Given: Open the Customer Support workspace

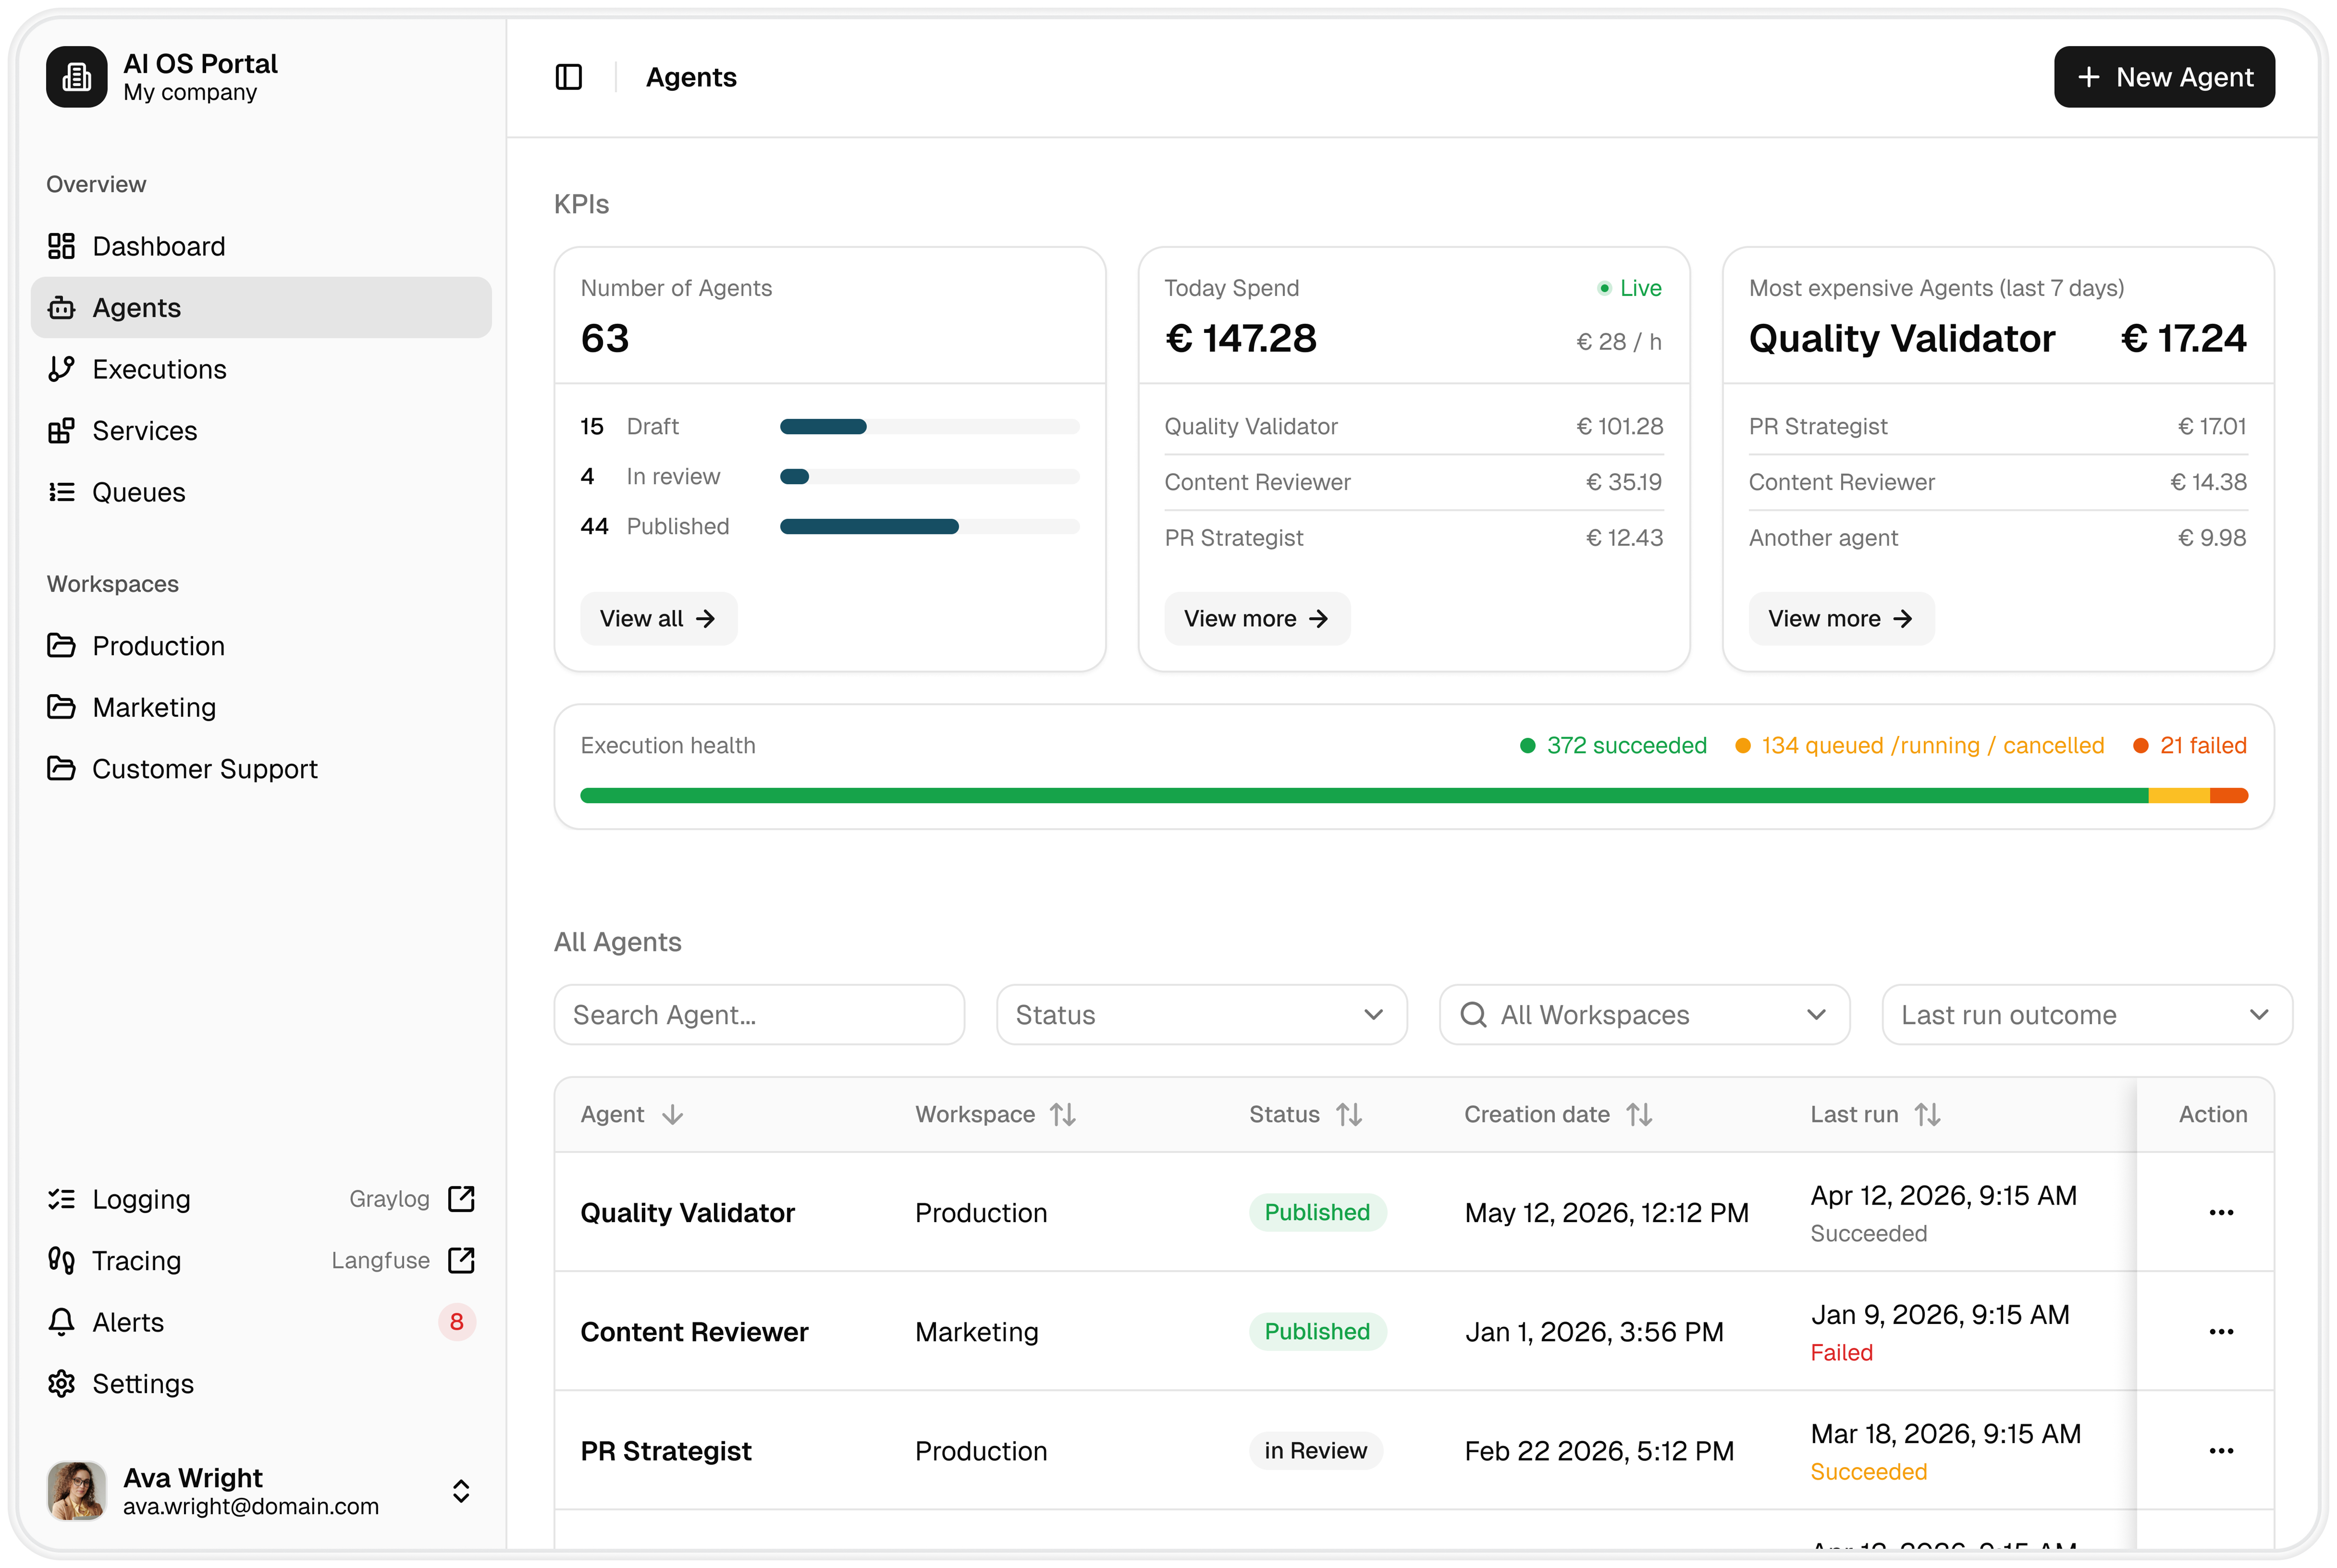Looking at the screenshot, I should (x=261, y=769).
